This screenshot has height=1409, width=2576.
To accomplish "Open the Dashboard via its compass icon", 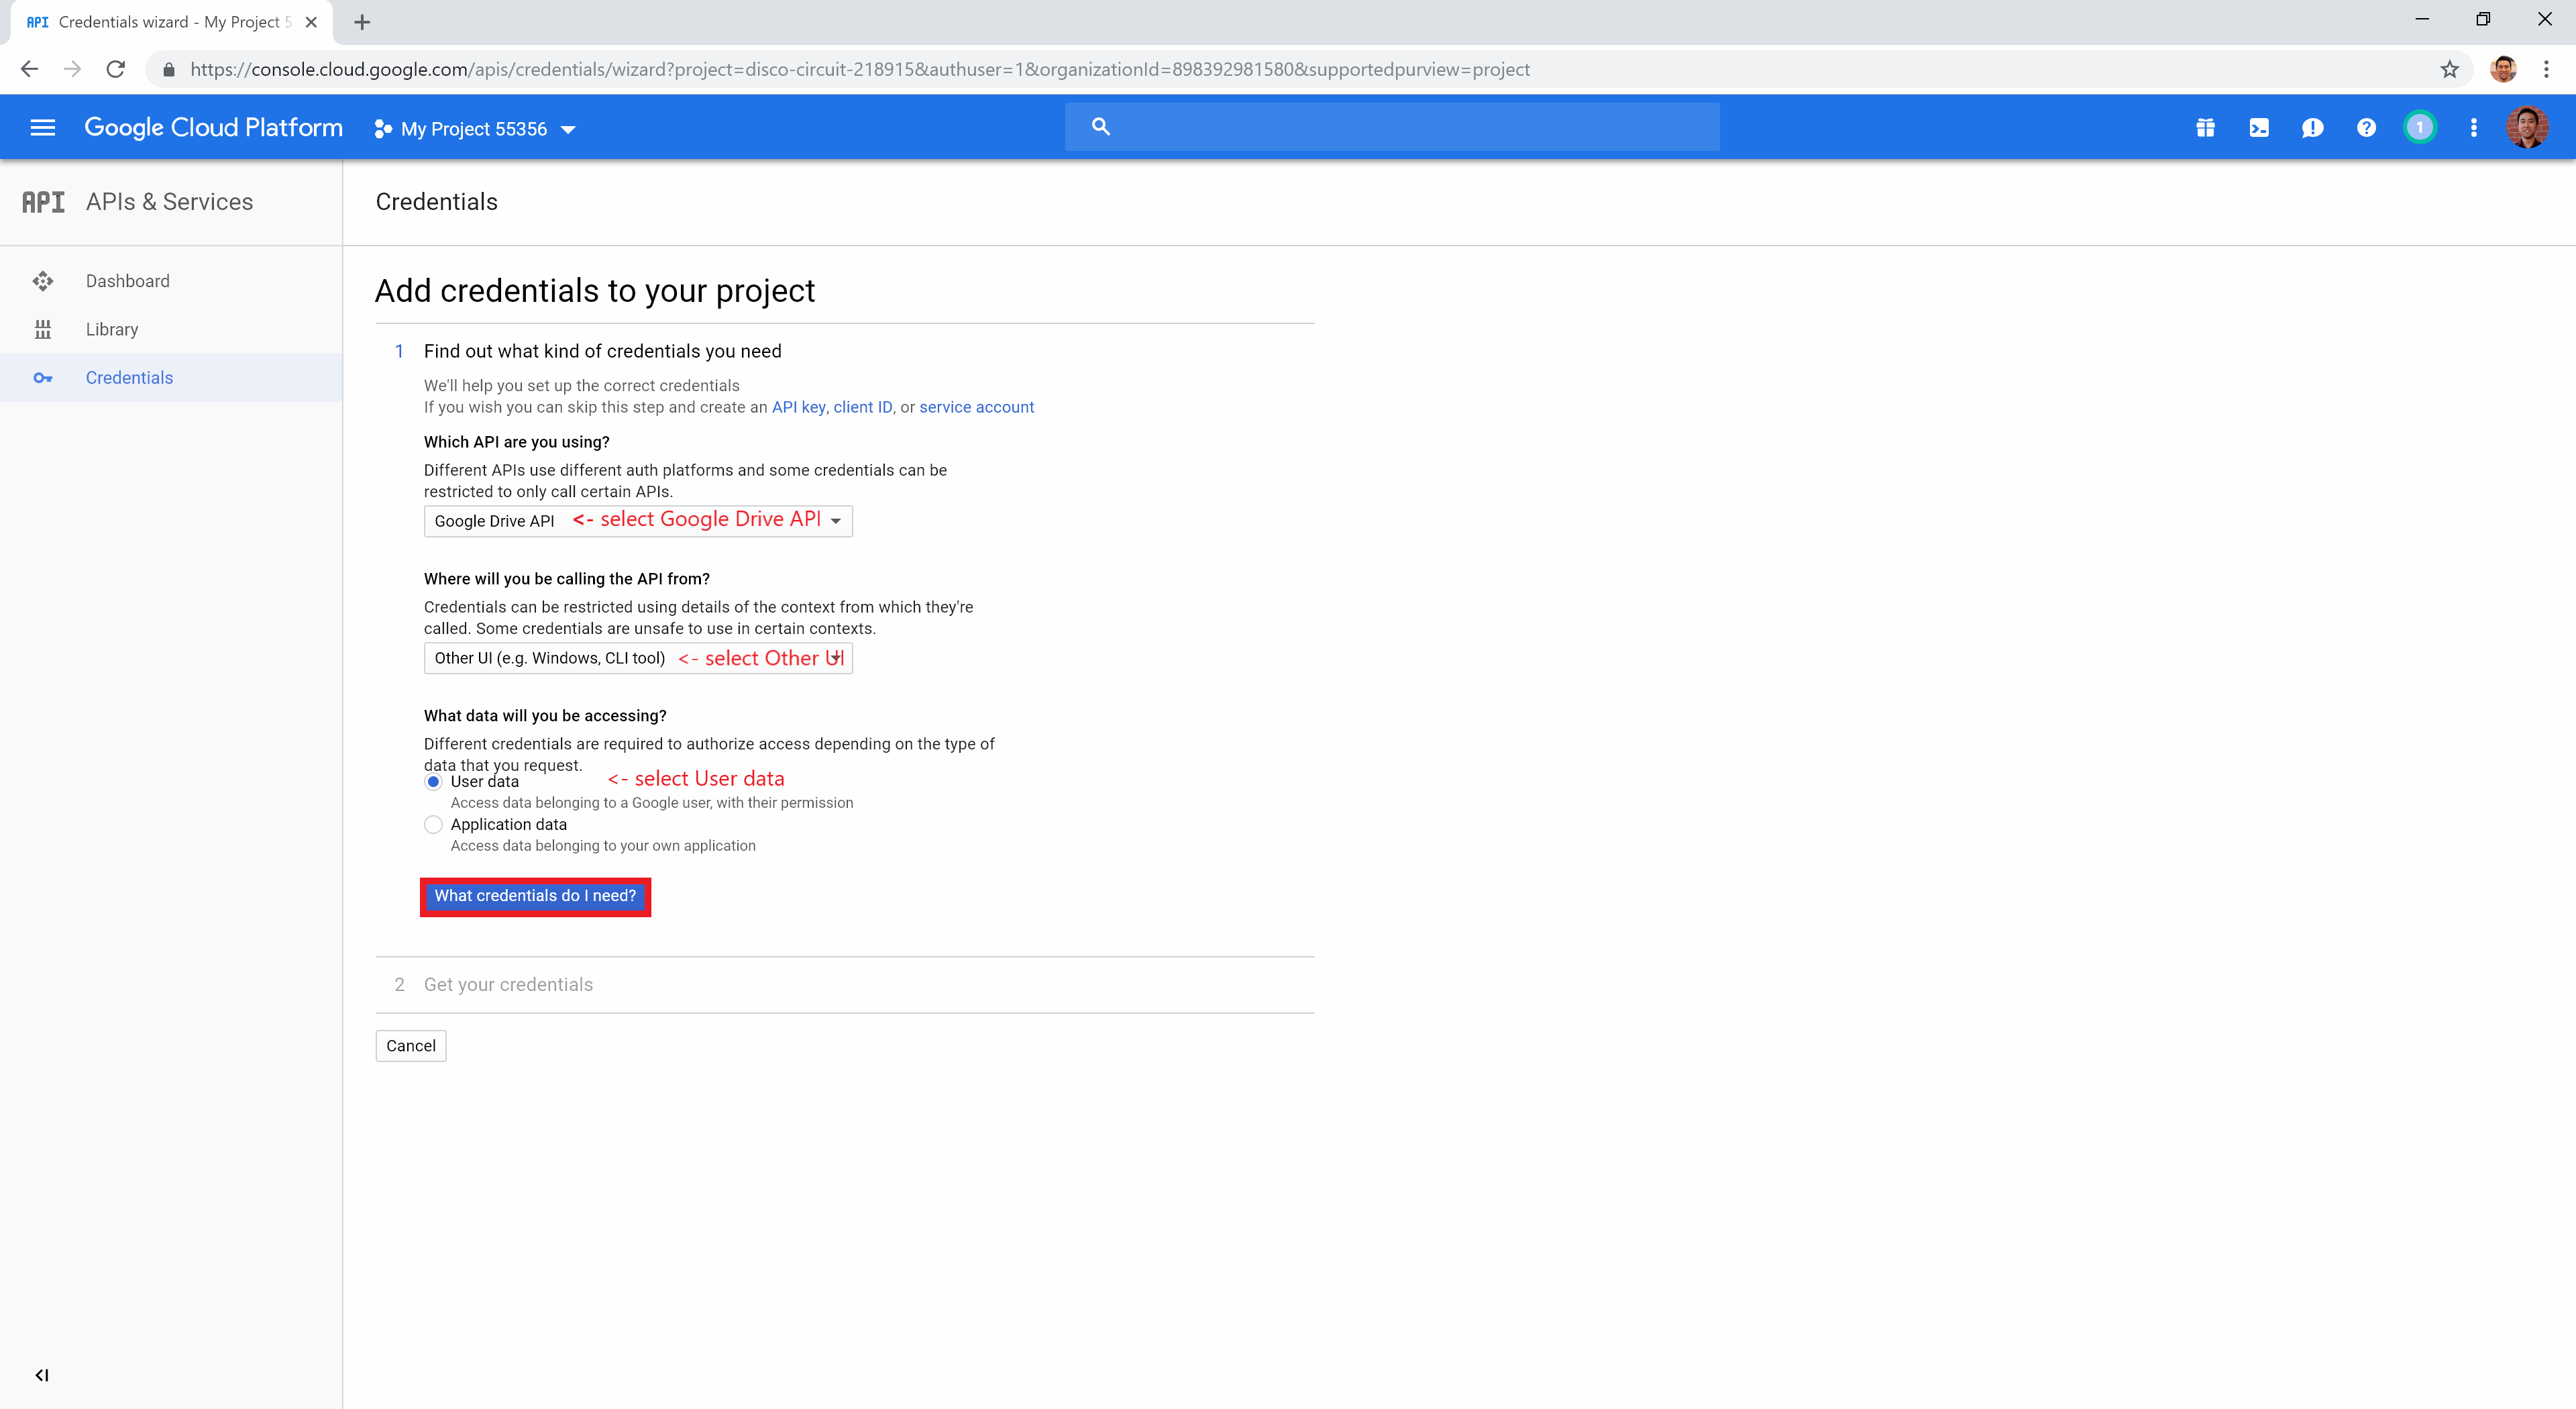I will click(44, 281).
